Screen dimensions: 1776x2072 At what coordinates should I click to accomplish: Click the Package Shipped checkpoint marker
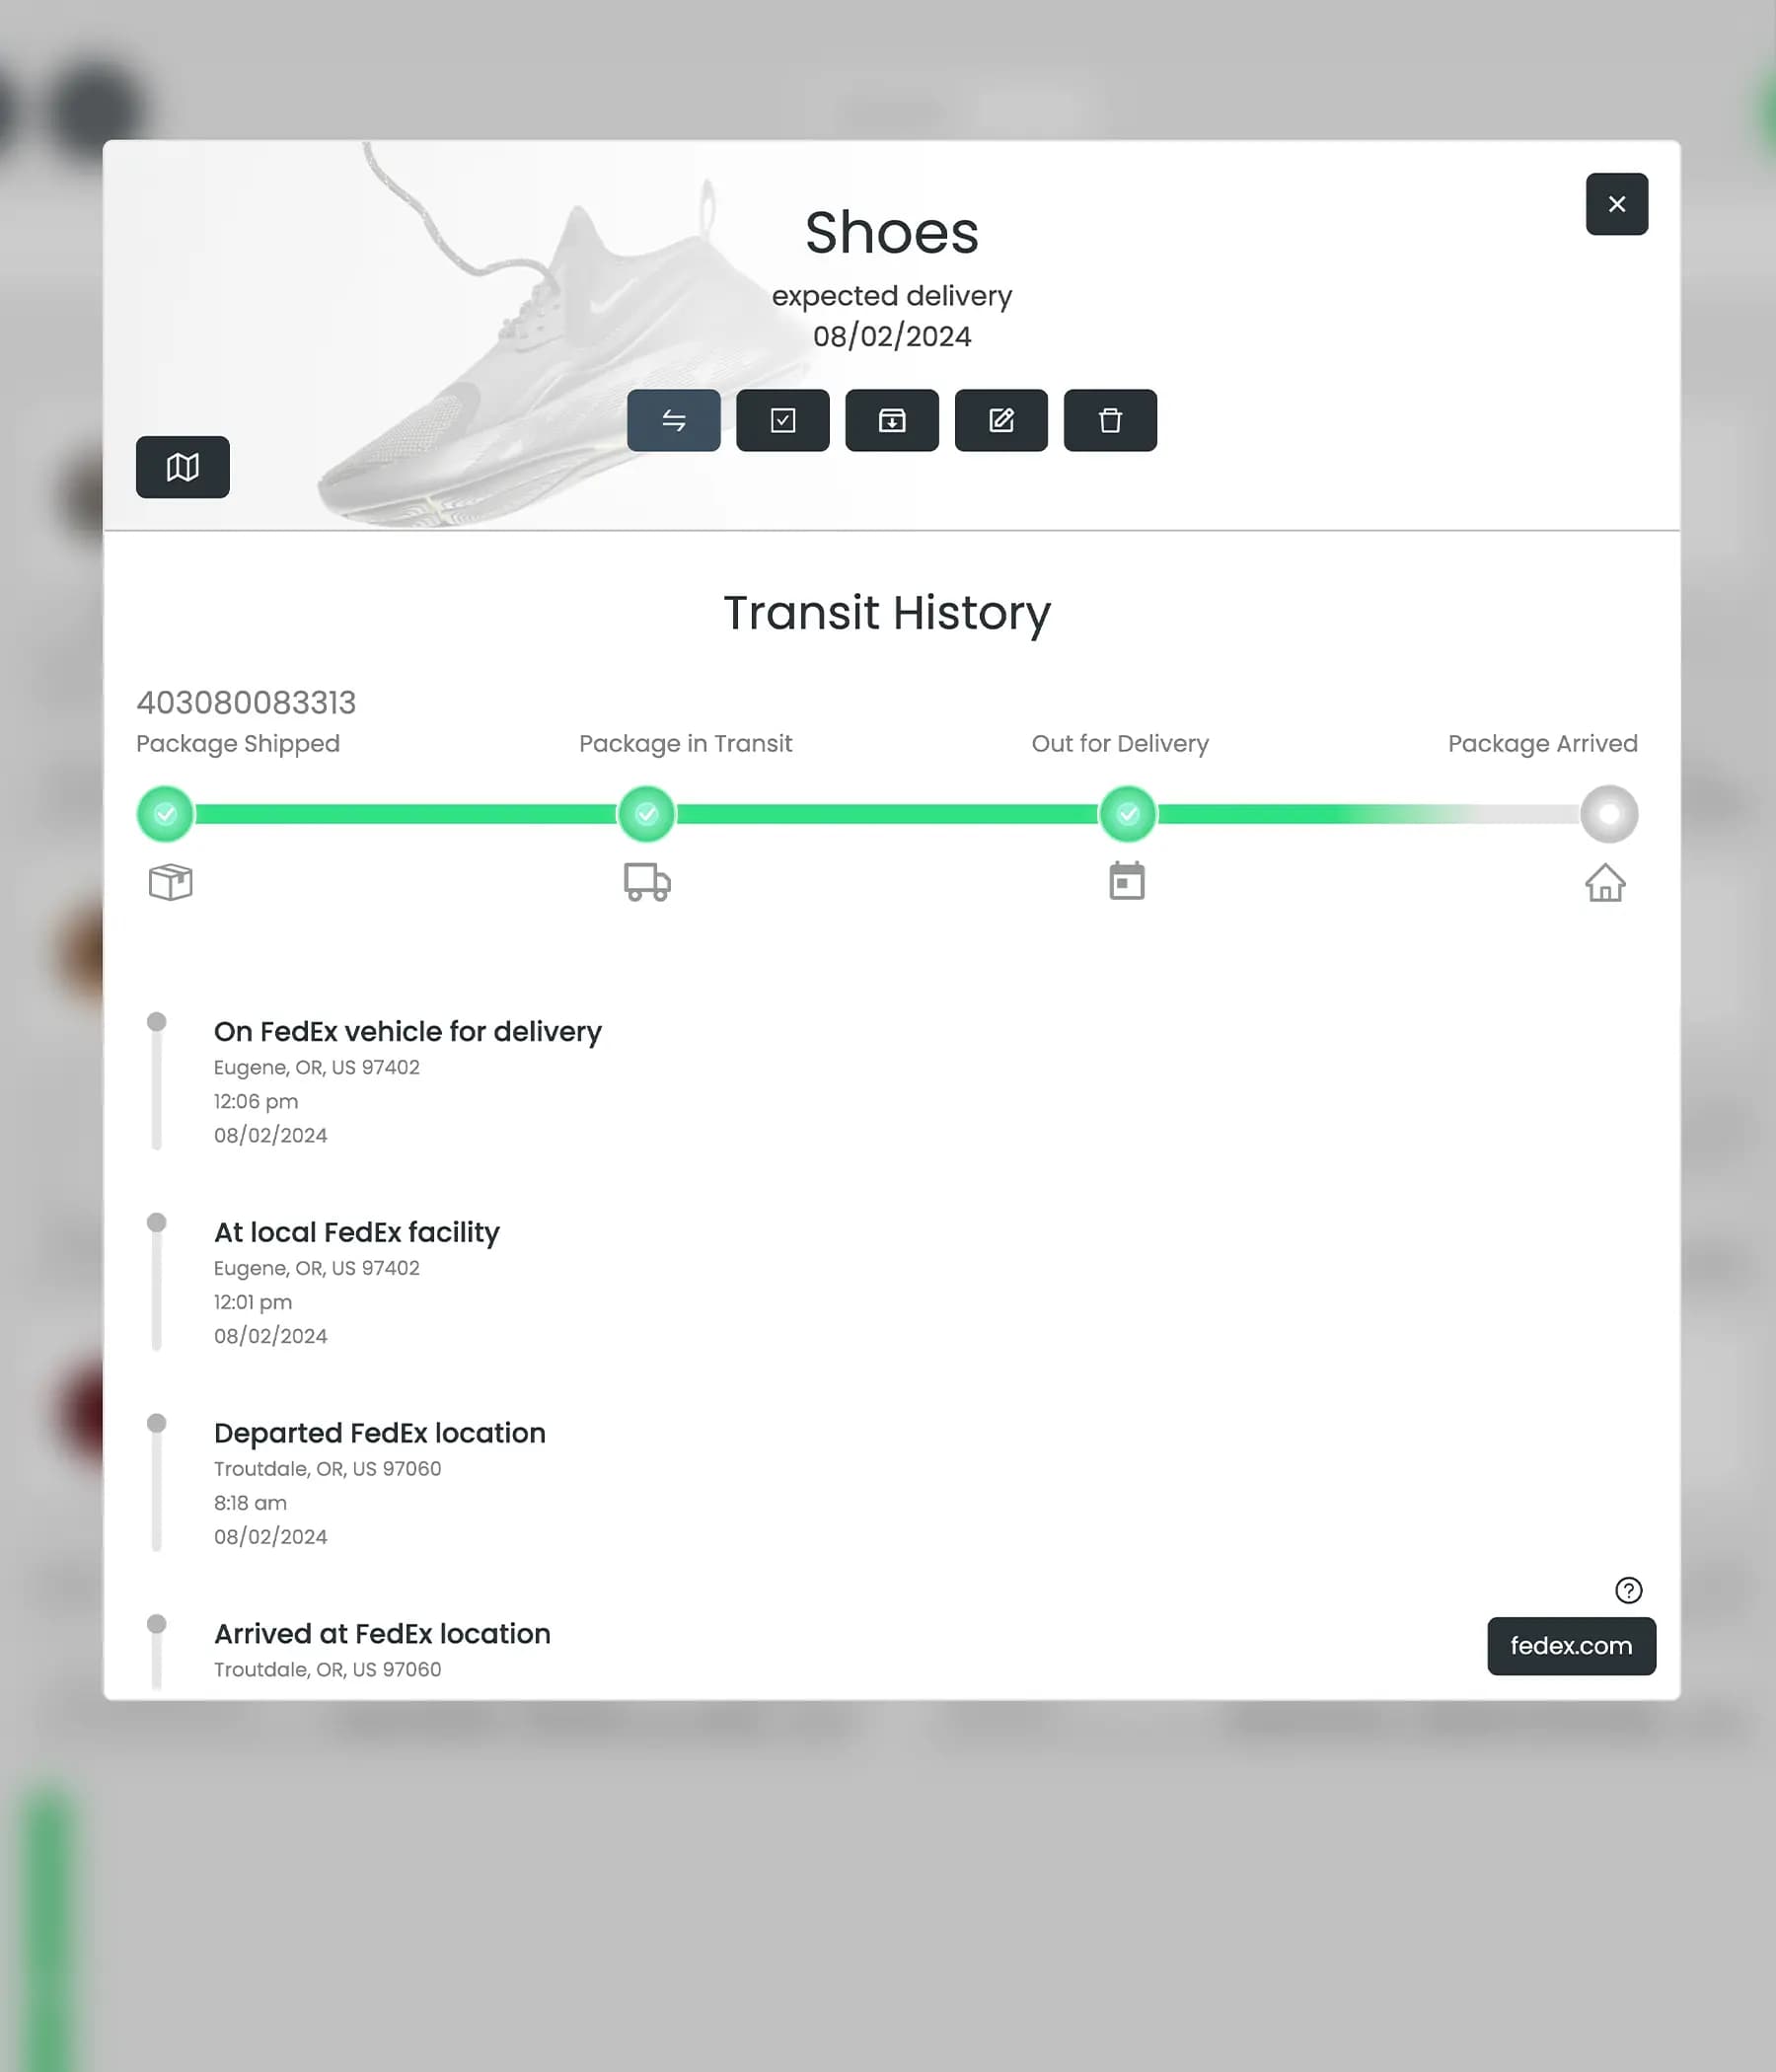tap(166, 814)
